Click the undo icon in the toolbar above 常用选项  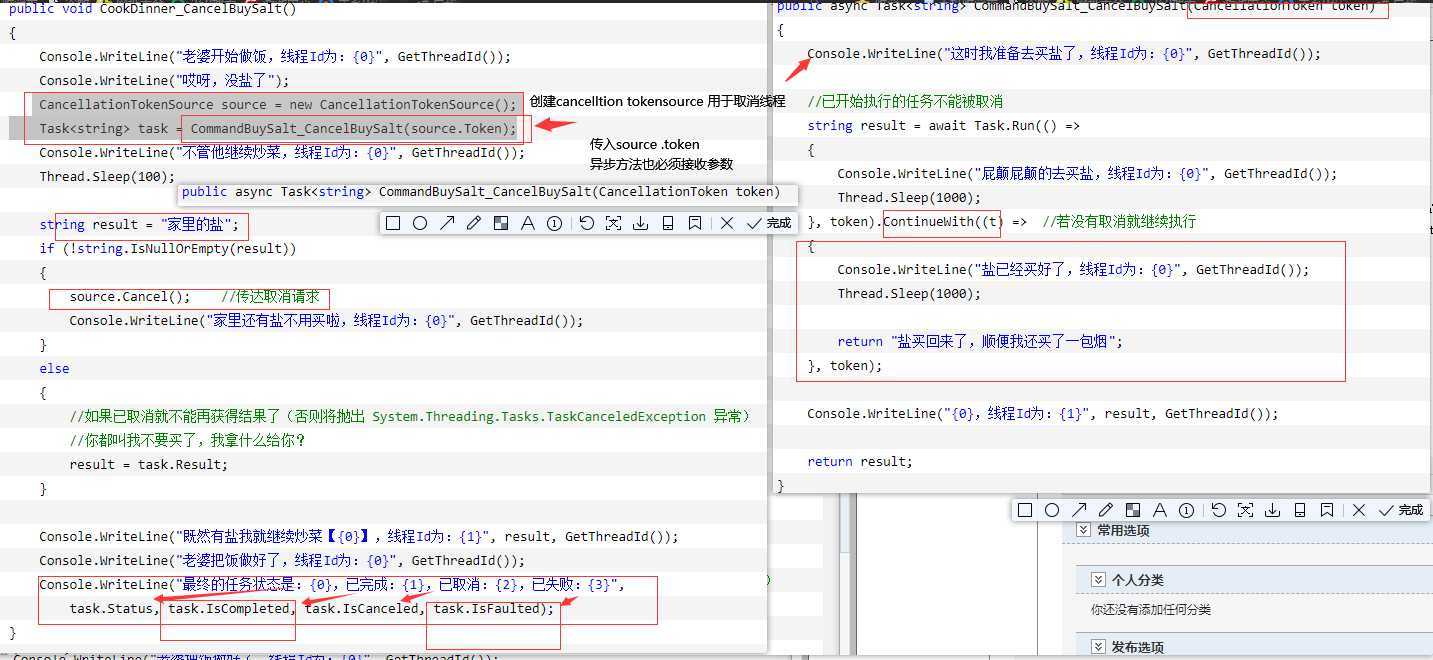1218,510
